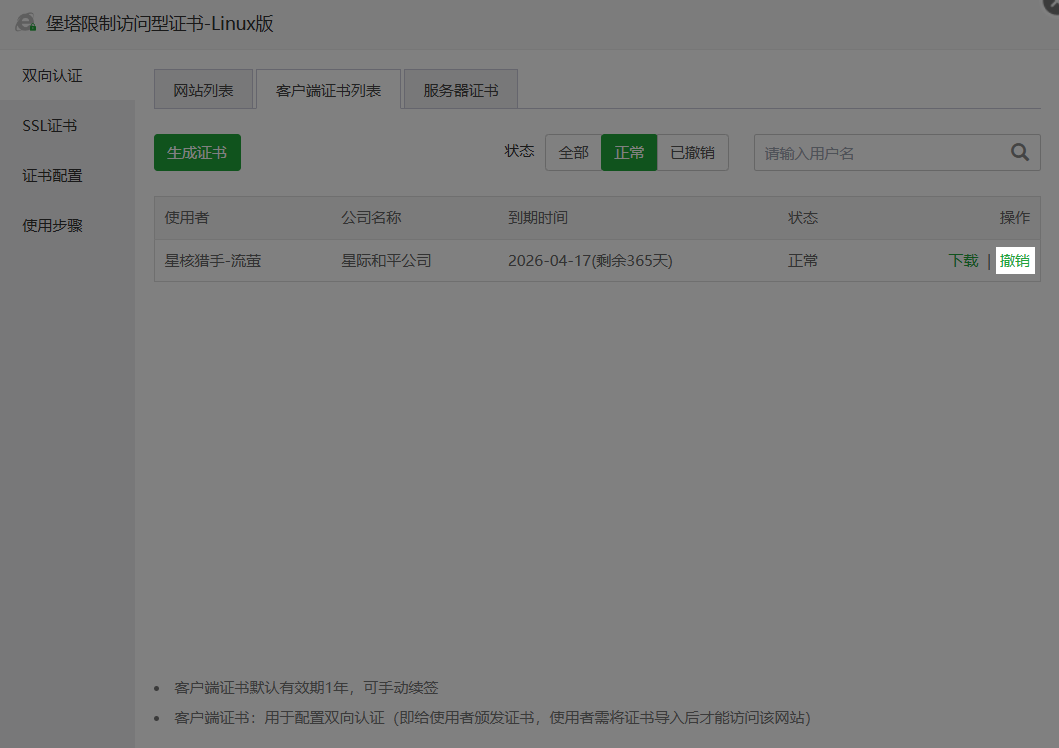The image size is (1059, 748).
Task: Close the plugin window
Action: tap(1051, 5)
